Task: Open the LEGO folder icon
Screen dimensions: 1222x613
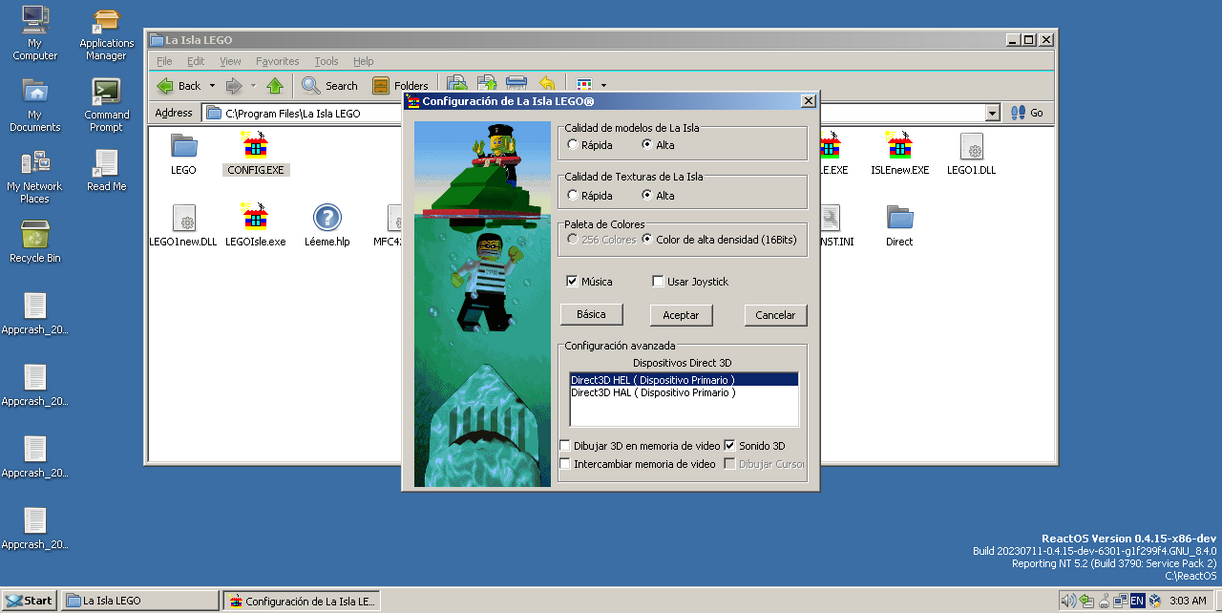Action: pos(183,147)
